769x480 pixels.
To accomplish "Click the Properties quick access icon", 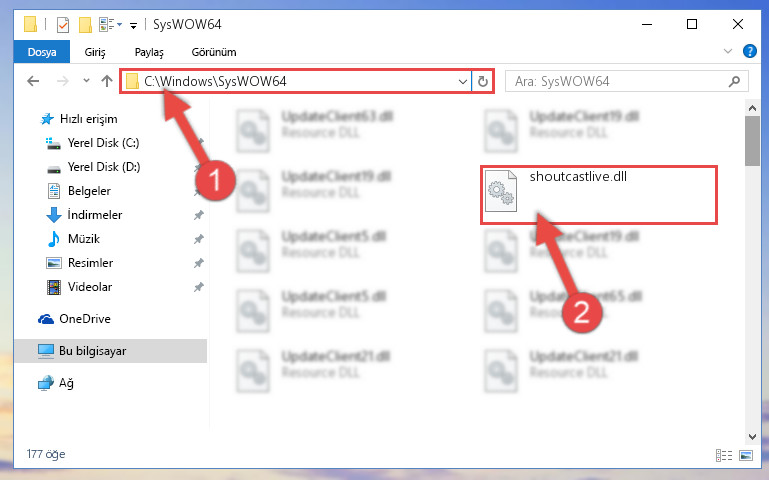I will point(63,25).
